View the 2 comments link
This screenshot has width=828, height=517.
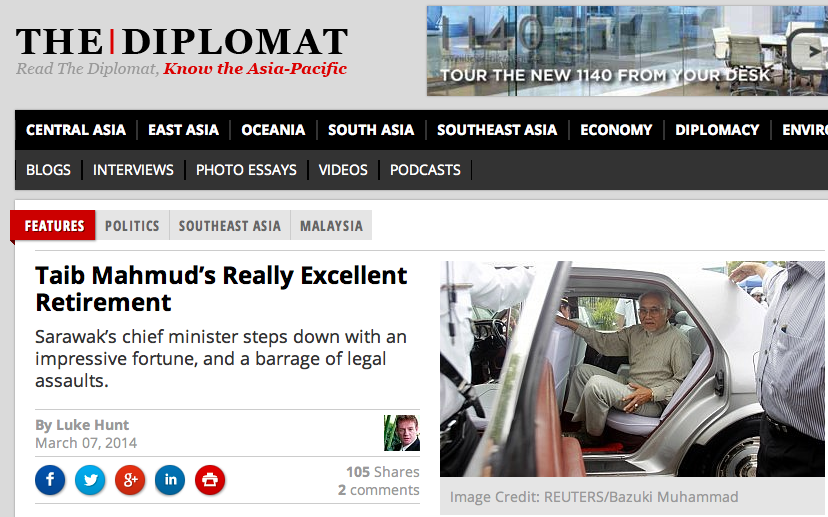[x=379, y=490]
